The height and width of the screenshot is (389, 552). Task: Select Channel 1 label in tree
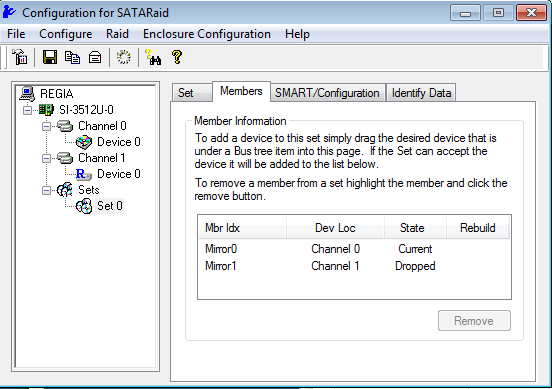(x=102, y=158)
